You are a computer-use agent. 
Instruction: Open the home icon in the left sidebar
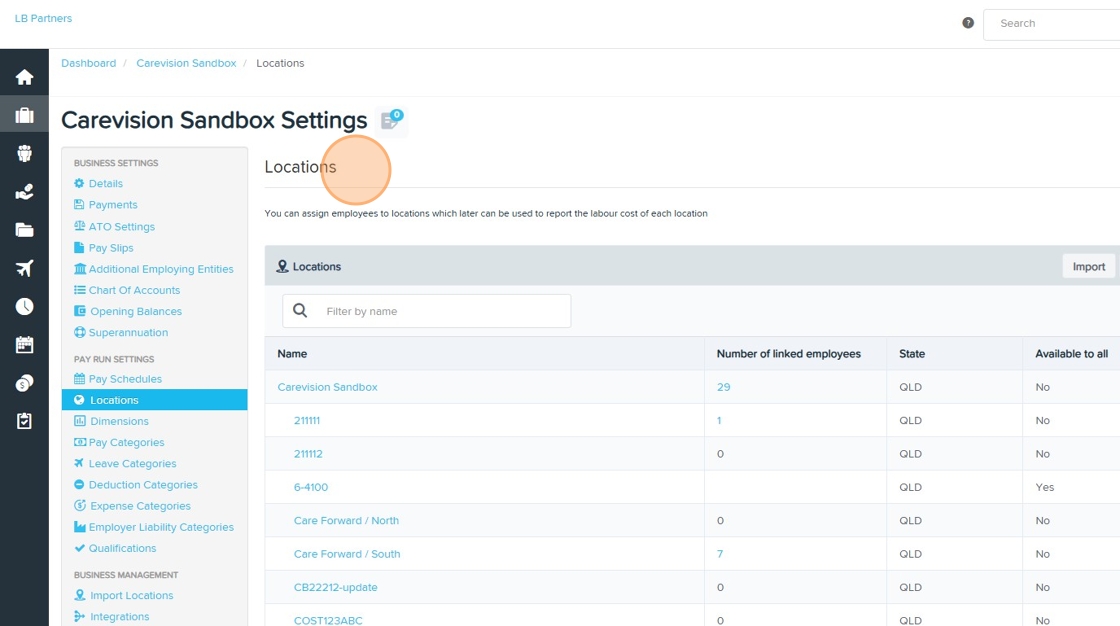pyautogui.click(x=24, y=77)
